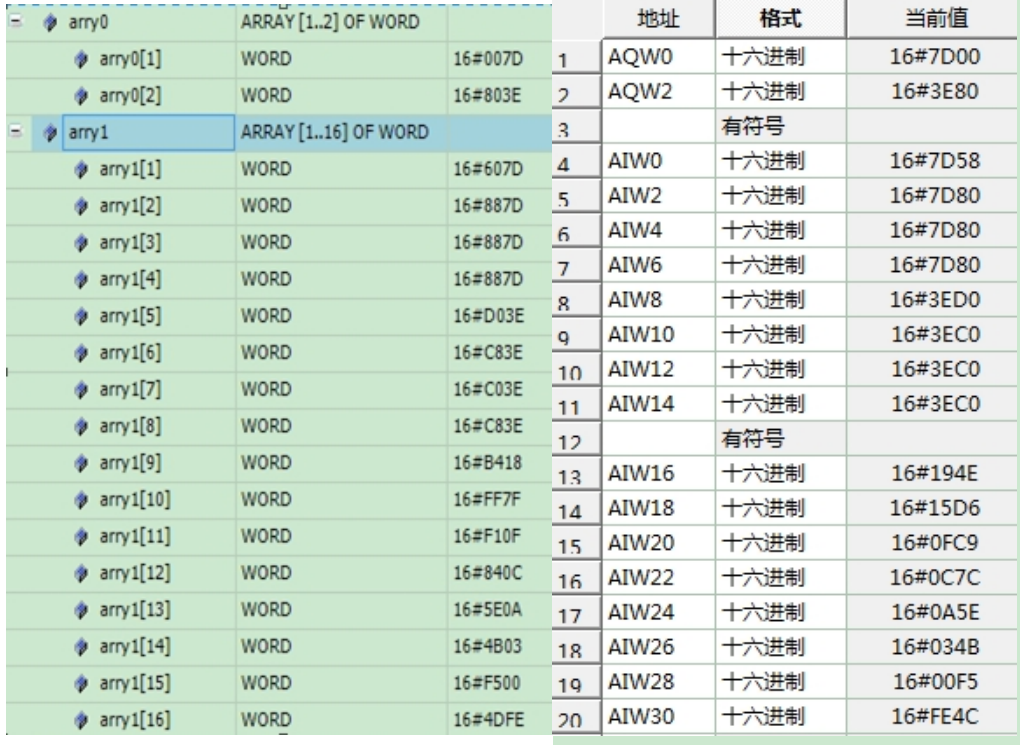Click value 16#194E for AIW16
This screenshot has height=745, width=1025.
point(935,473)
